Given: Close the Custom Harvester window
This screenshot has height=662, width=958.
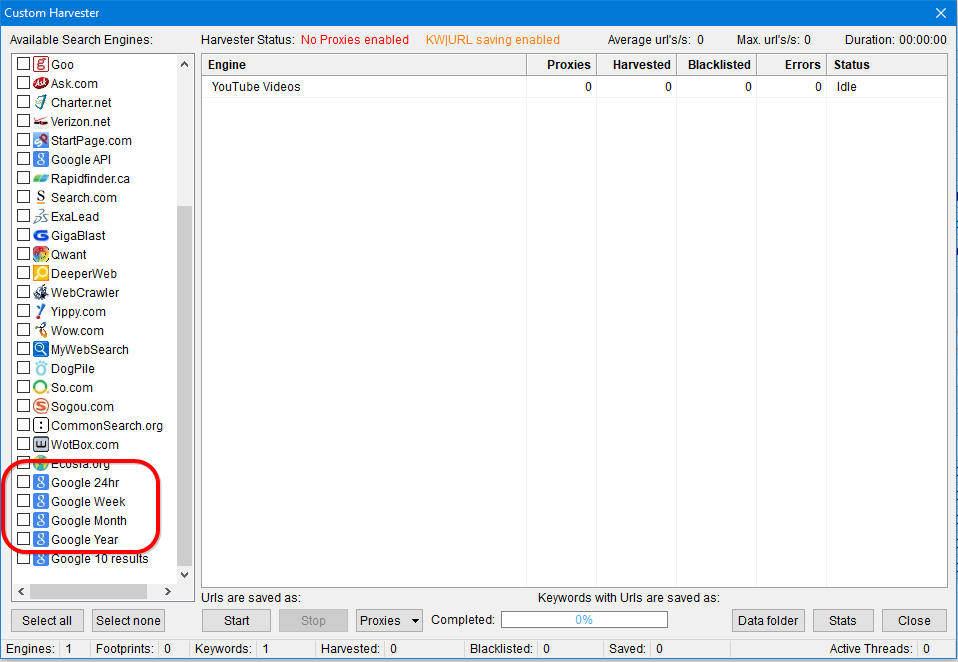Looking at the screenshot, I should pos(941,13).
